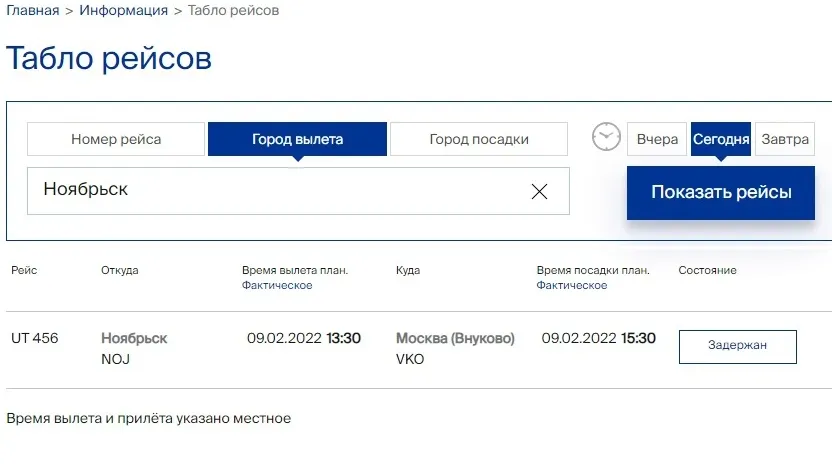Click the clock icon beside the day selector

(x=606, y=137)
